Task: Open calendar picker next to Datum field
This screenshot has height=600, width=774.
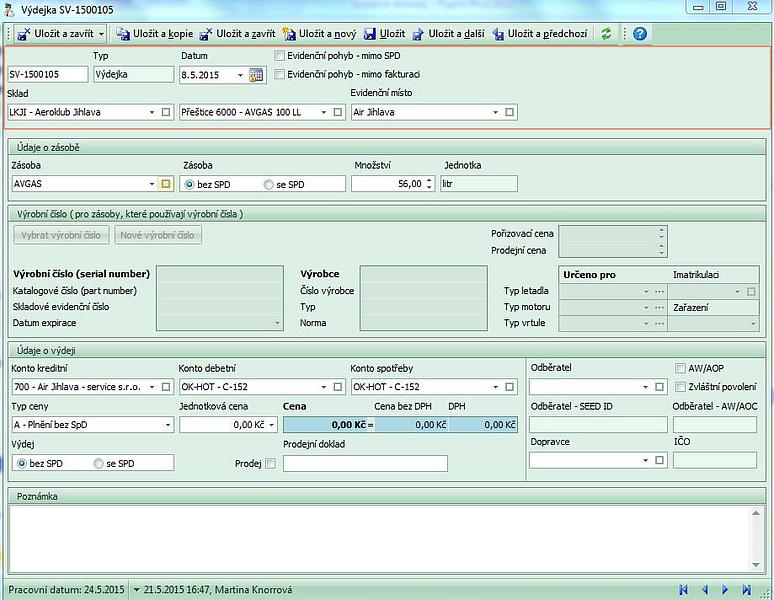Action: click(256, 75)
